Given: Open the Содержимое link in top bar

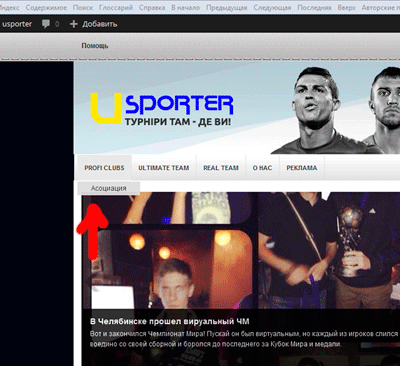Looking at the screenshot, I should point(46,7).
